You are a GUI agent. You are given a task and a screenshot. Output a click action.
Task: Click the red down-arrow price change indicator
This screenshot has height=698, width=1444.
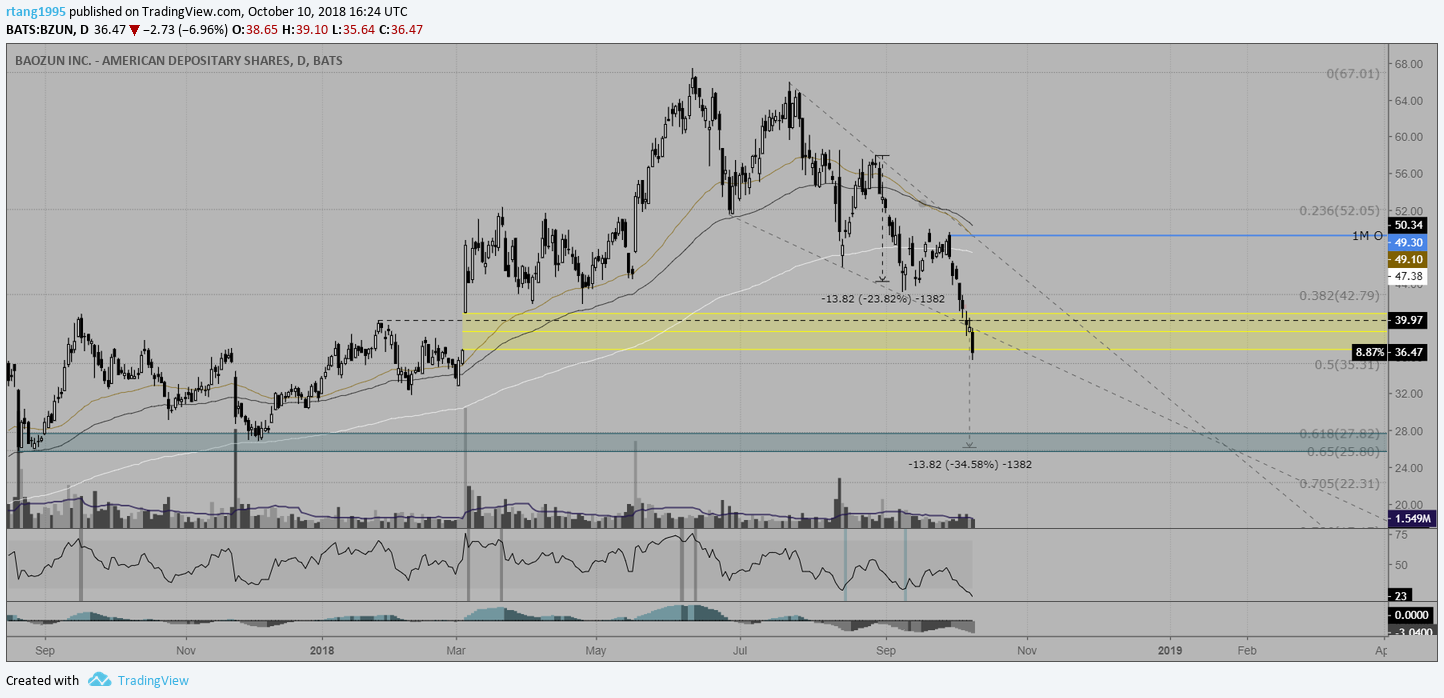click(134, 31)
